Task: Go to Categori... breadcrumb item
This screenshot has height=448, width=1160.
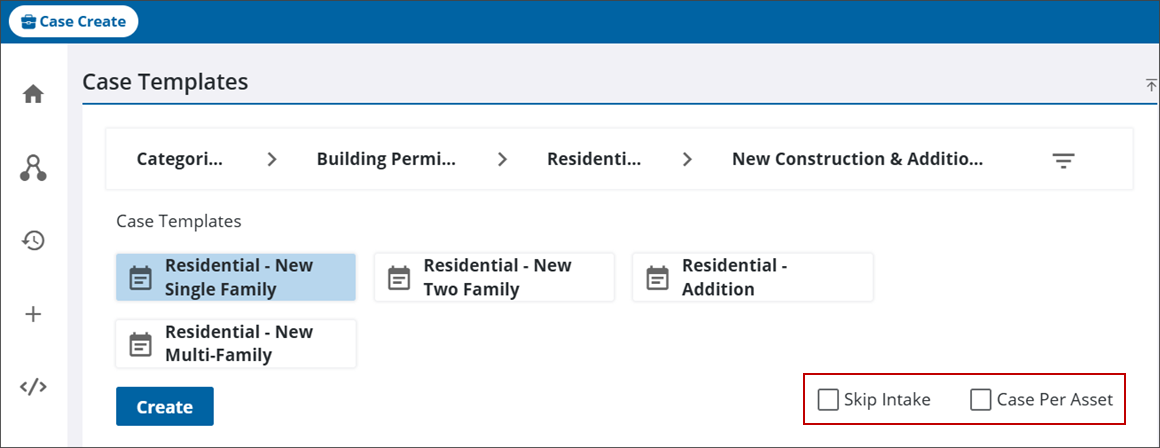Action: 180,159
